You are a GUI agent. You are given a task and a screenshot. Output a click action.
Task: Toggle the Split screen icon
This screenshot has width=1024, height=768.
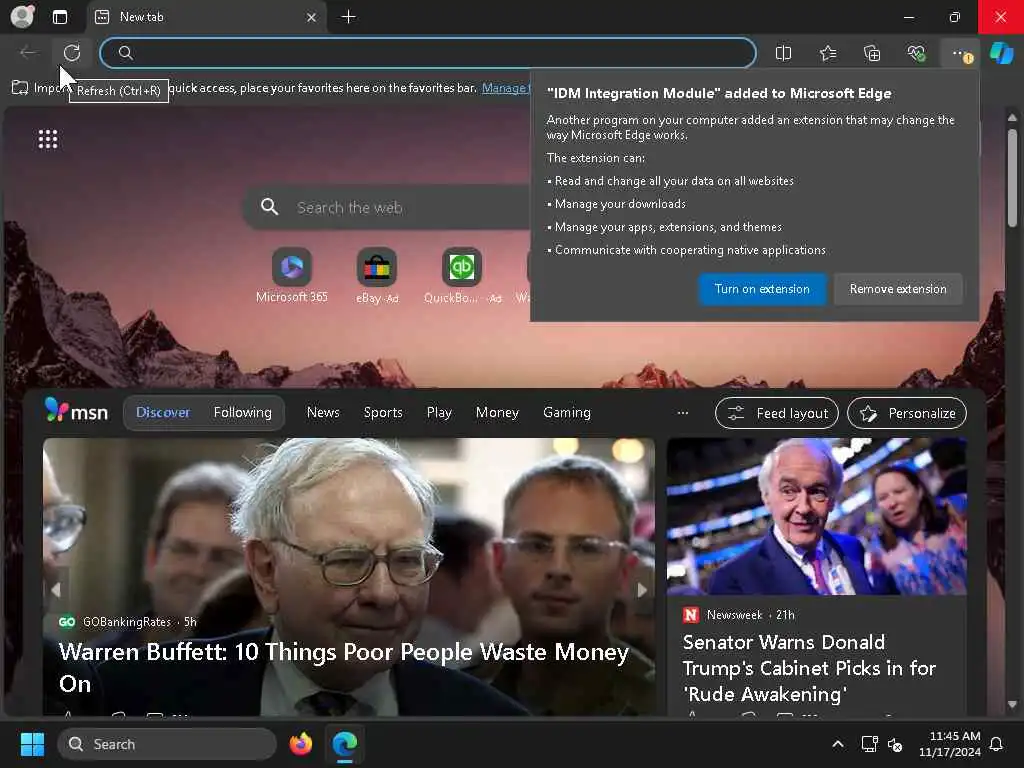point(783,53)
